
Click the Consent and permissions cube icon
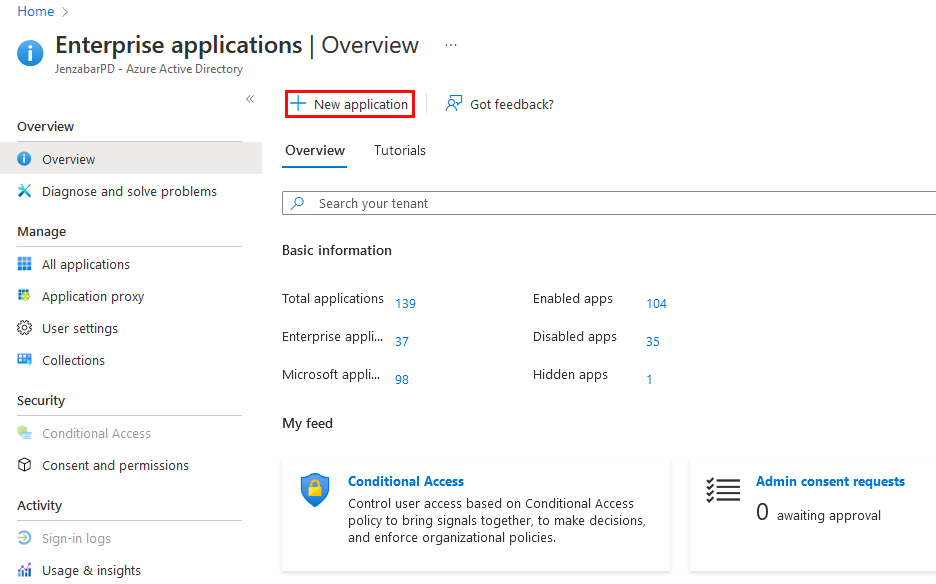coord(25,465)
